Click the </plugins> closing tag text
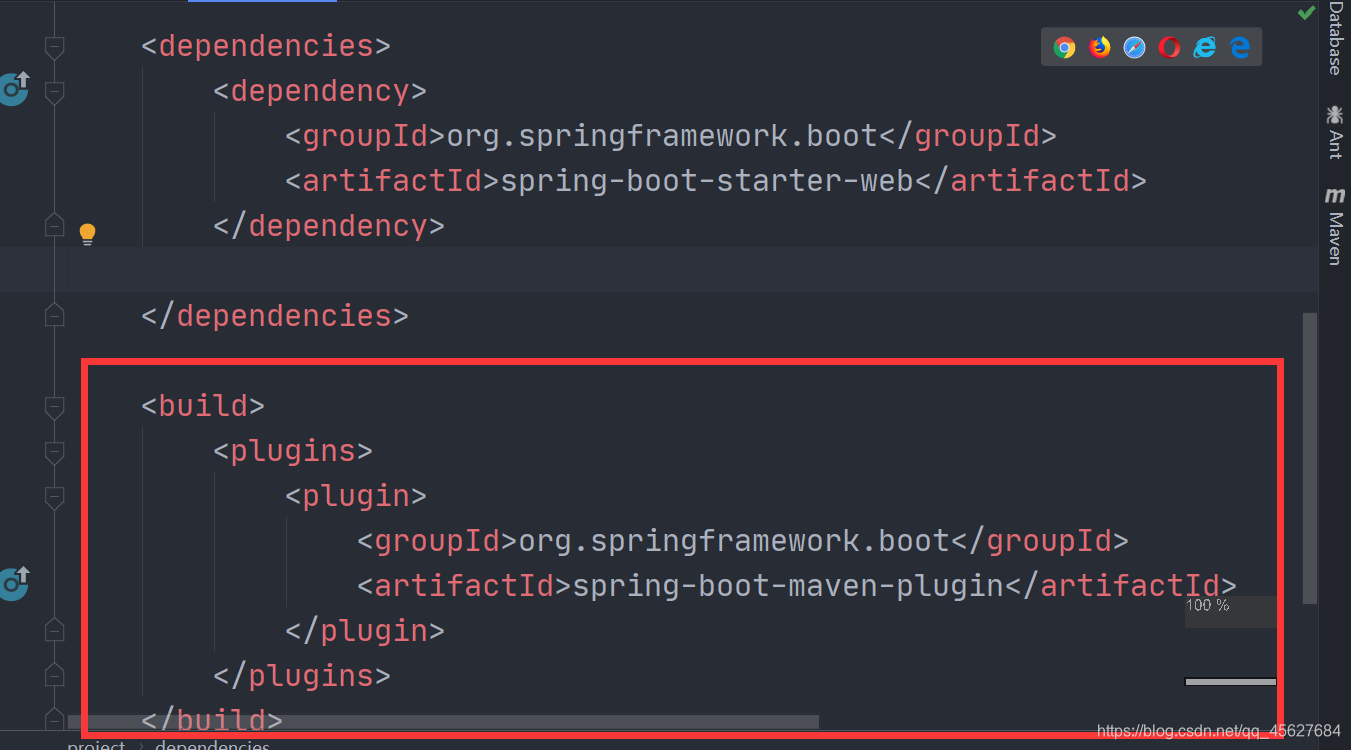 pyautogui.click(x=302, y=676)
